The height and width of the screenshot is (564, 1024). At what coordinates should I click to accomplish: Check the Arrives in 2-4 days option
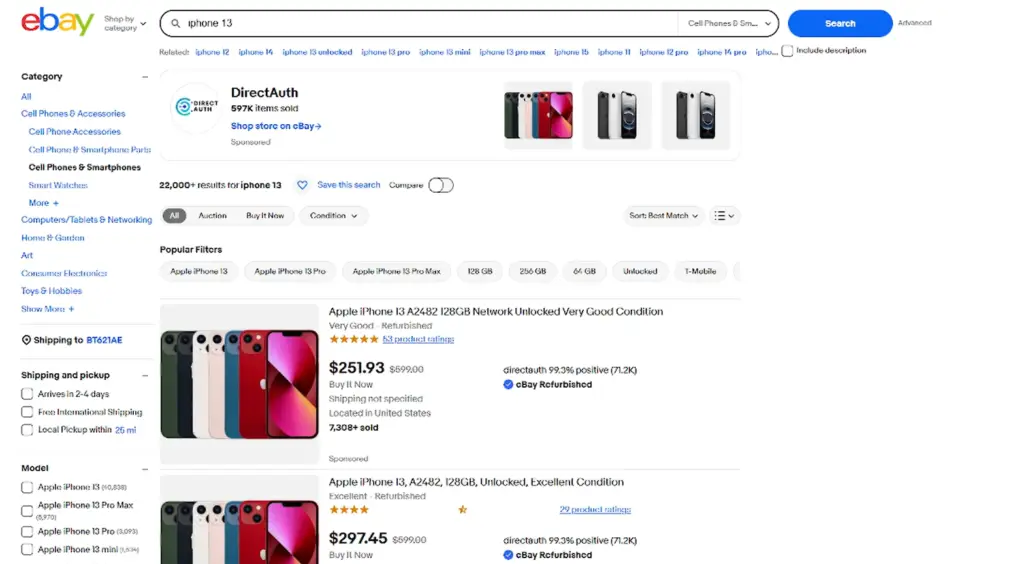(x=27, y=394)
